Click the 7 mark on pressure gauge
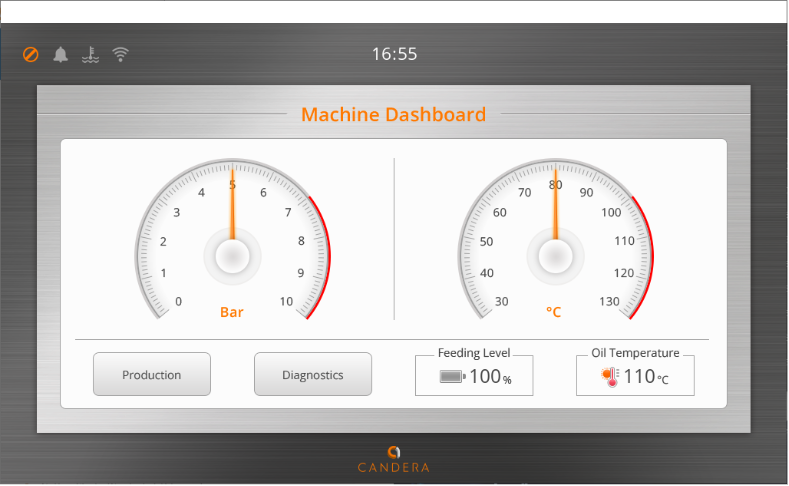The width and height of the screenshot is (789, 486). [x=288, y=212]
